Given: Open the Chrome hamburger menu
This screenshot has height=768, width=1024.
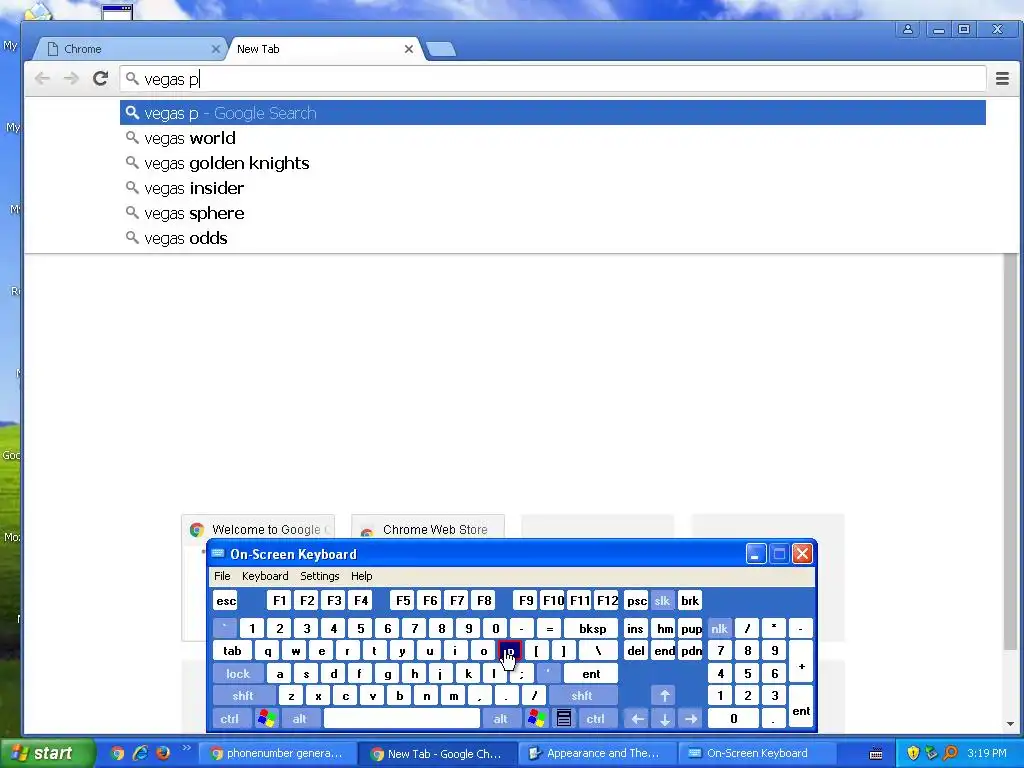Looking at the screenshot, I should pos(1002,79).
